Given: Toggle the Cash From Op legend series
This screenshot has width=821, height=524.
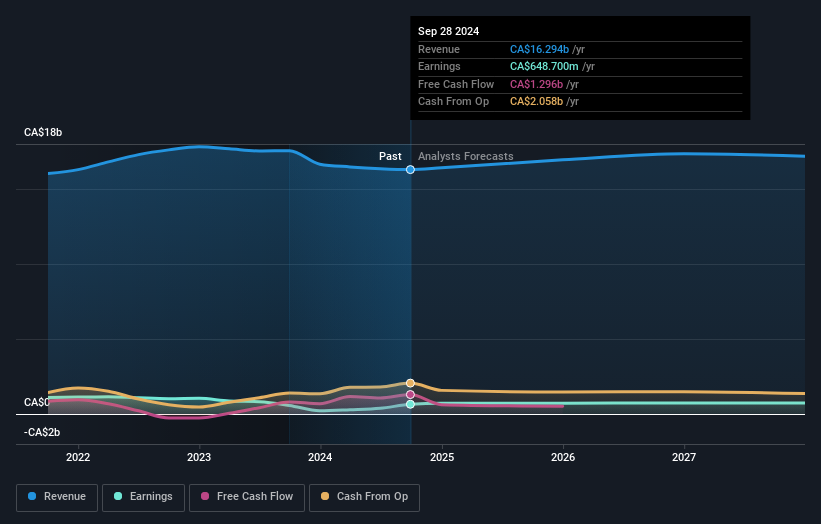Looking at the screenshot, I should pyautogui.click(x=364, y=497).
